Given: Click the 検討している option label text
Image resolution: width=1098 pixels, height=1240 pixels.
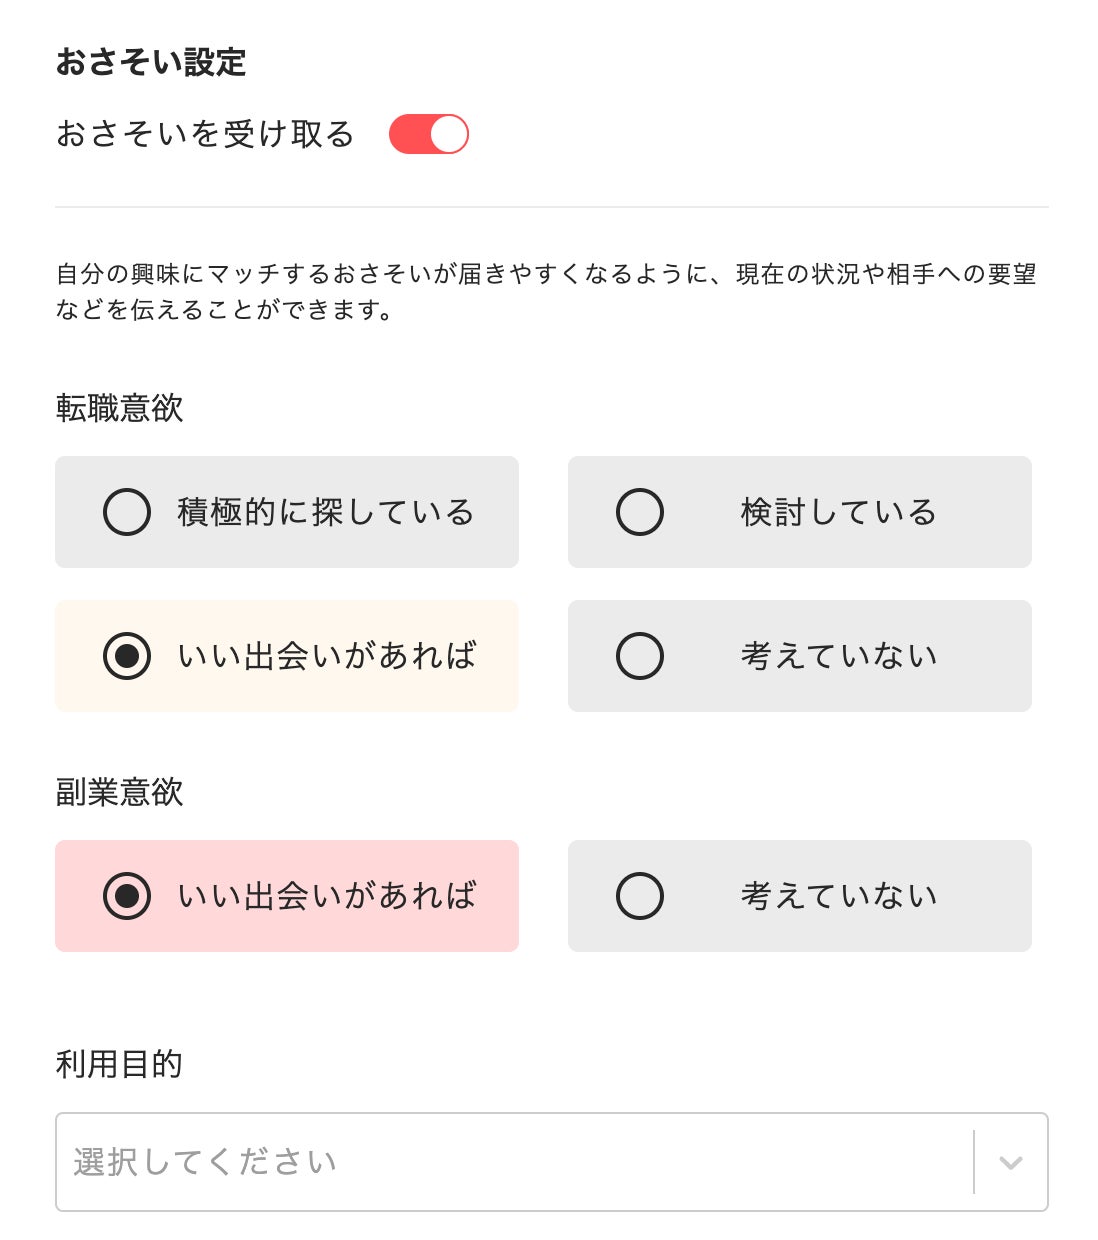Looking at the screenshot, I should 838,512.
